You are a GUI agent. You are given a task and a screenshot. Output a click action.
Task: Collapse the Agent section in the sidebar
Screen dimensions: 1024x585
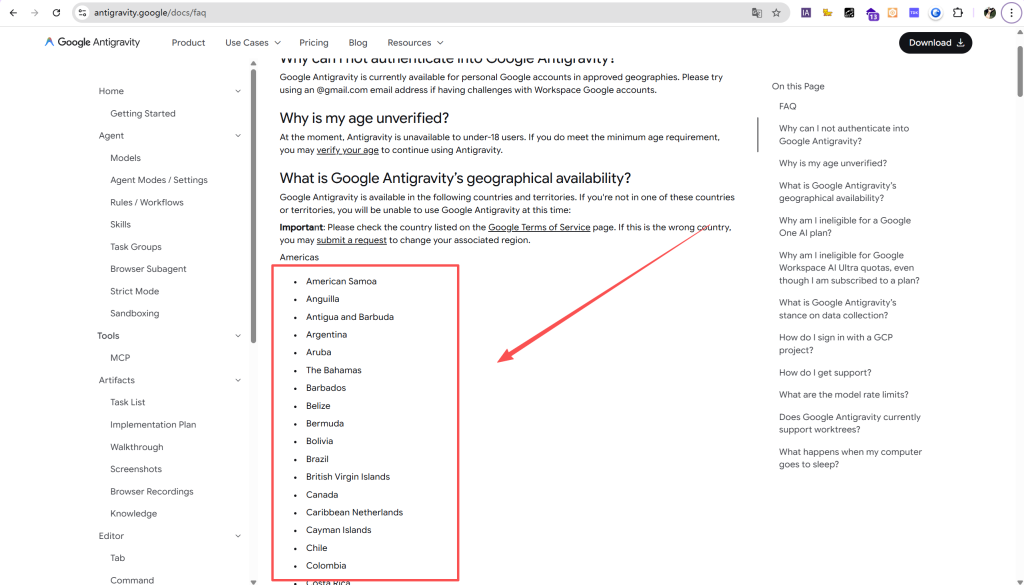tap(238, 136)
